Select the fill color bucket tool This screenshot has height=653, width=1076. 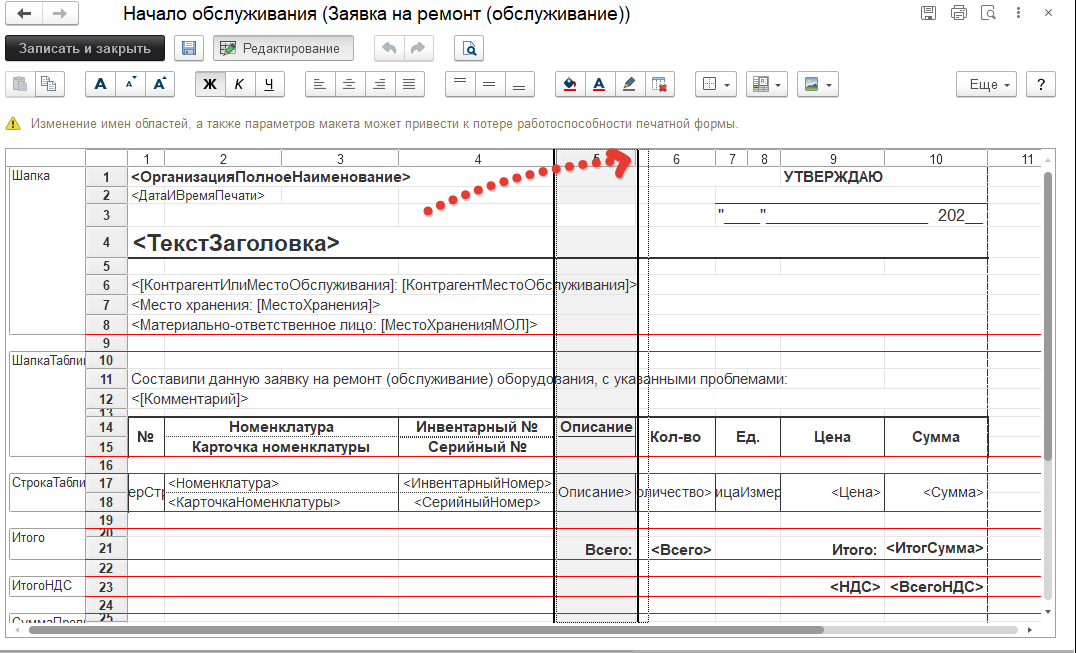coord(569,84)
